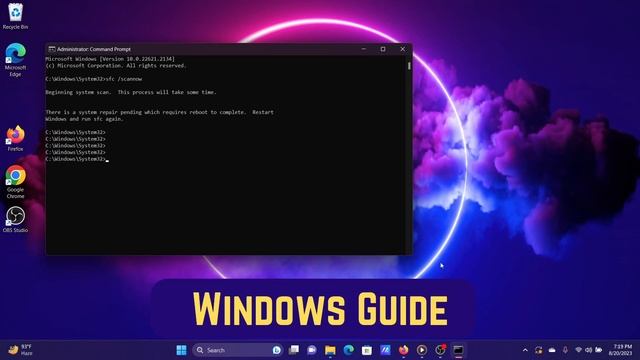Open the blue pen app on the taskbar

point(385,350)
